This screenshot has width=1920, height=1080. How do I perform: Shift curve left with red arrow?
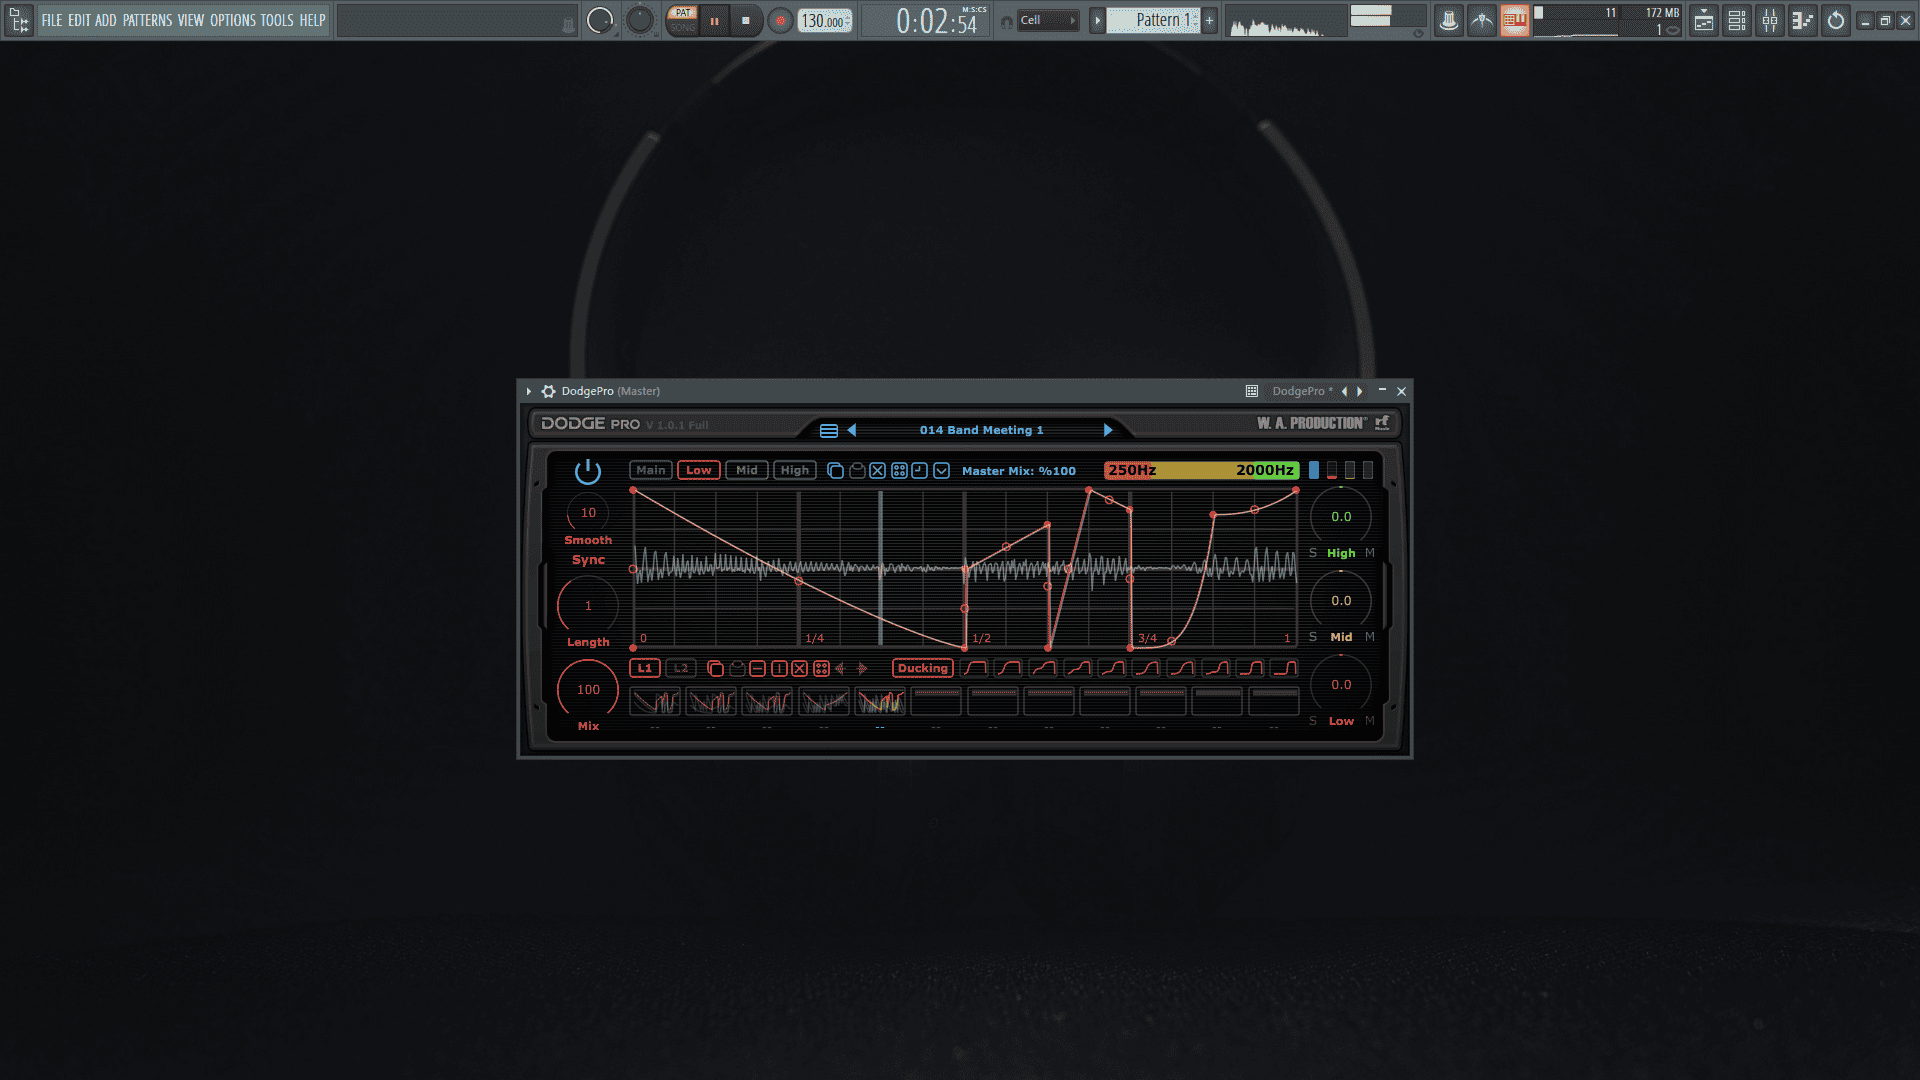[x=840, y=668]
